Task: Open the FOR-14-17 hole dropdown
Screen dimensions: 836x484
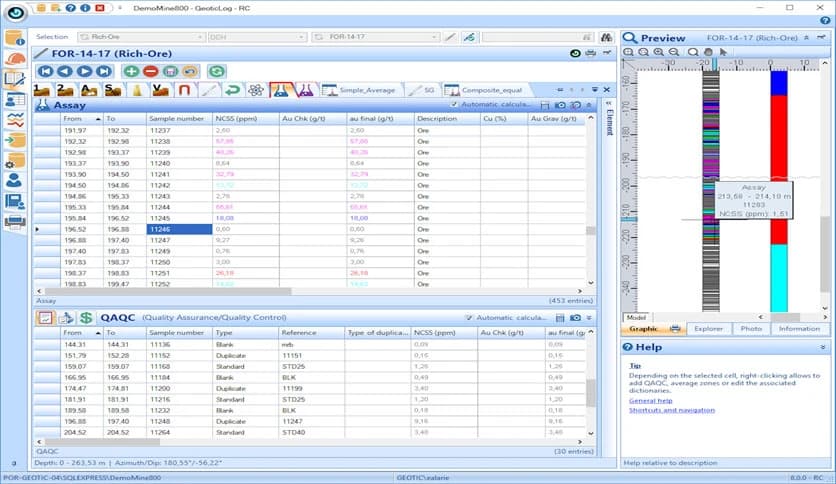Action: pos(377,37)
